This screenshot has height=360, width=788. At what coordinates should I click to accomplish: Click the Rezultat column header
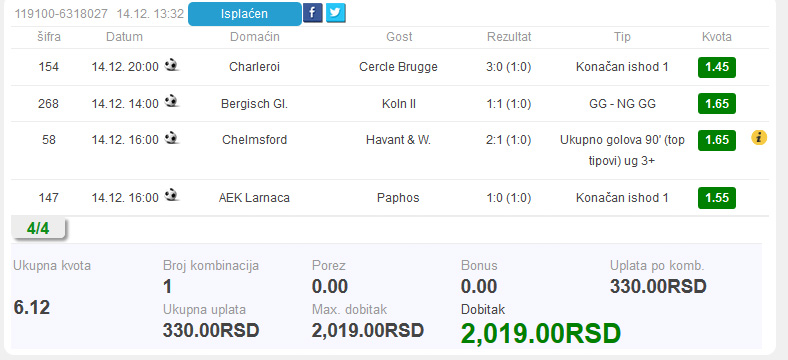pos(509,37)
